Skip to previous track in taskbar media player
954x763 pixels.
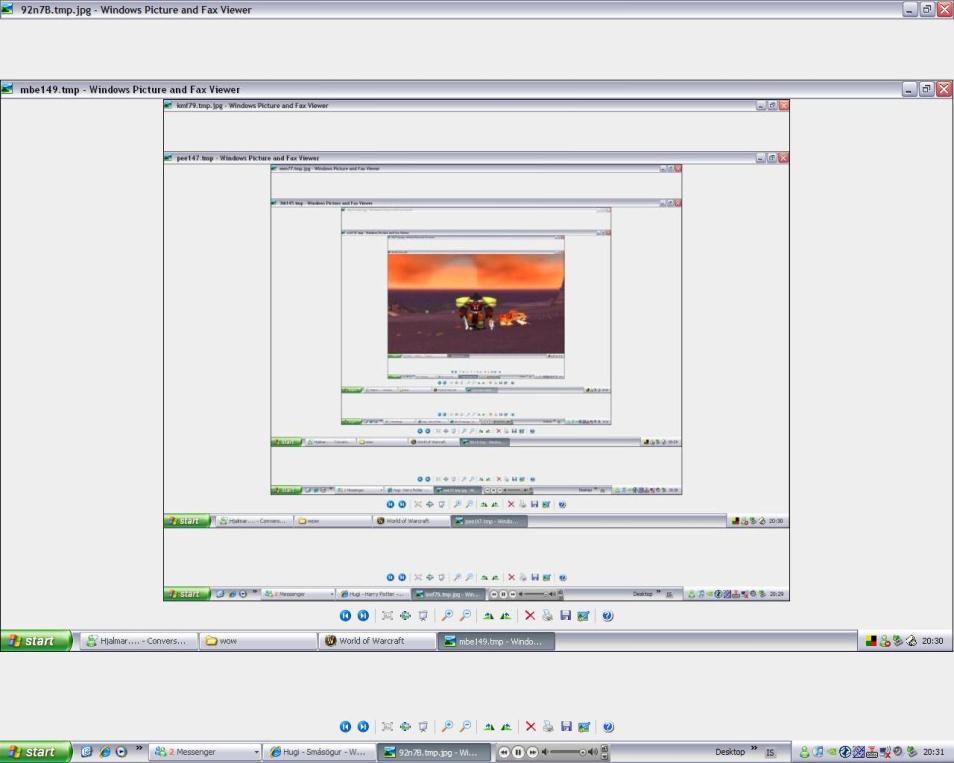click(504, 752)
